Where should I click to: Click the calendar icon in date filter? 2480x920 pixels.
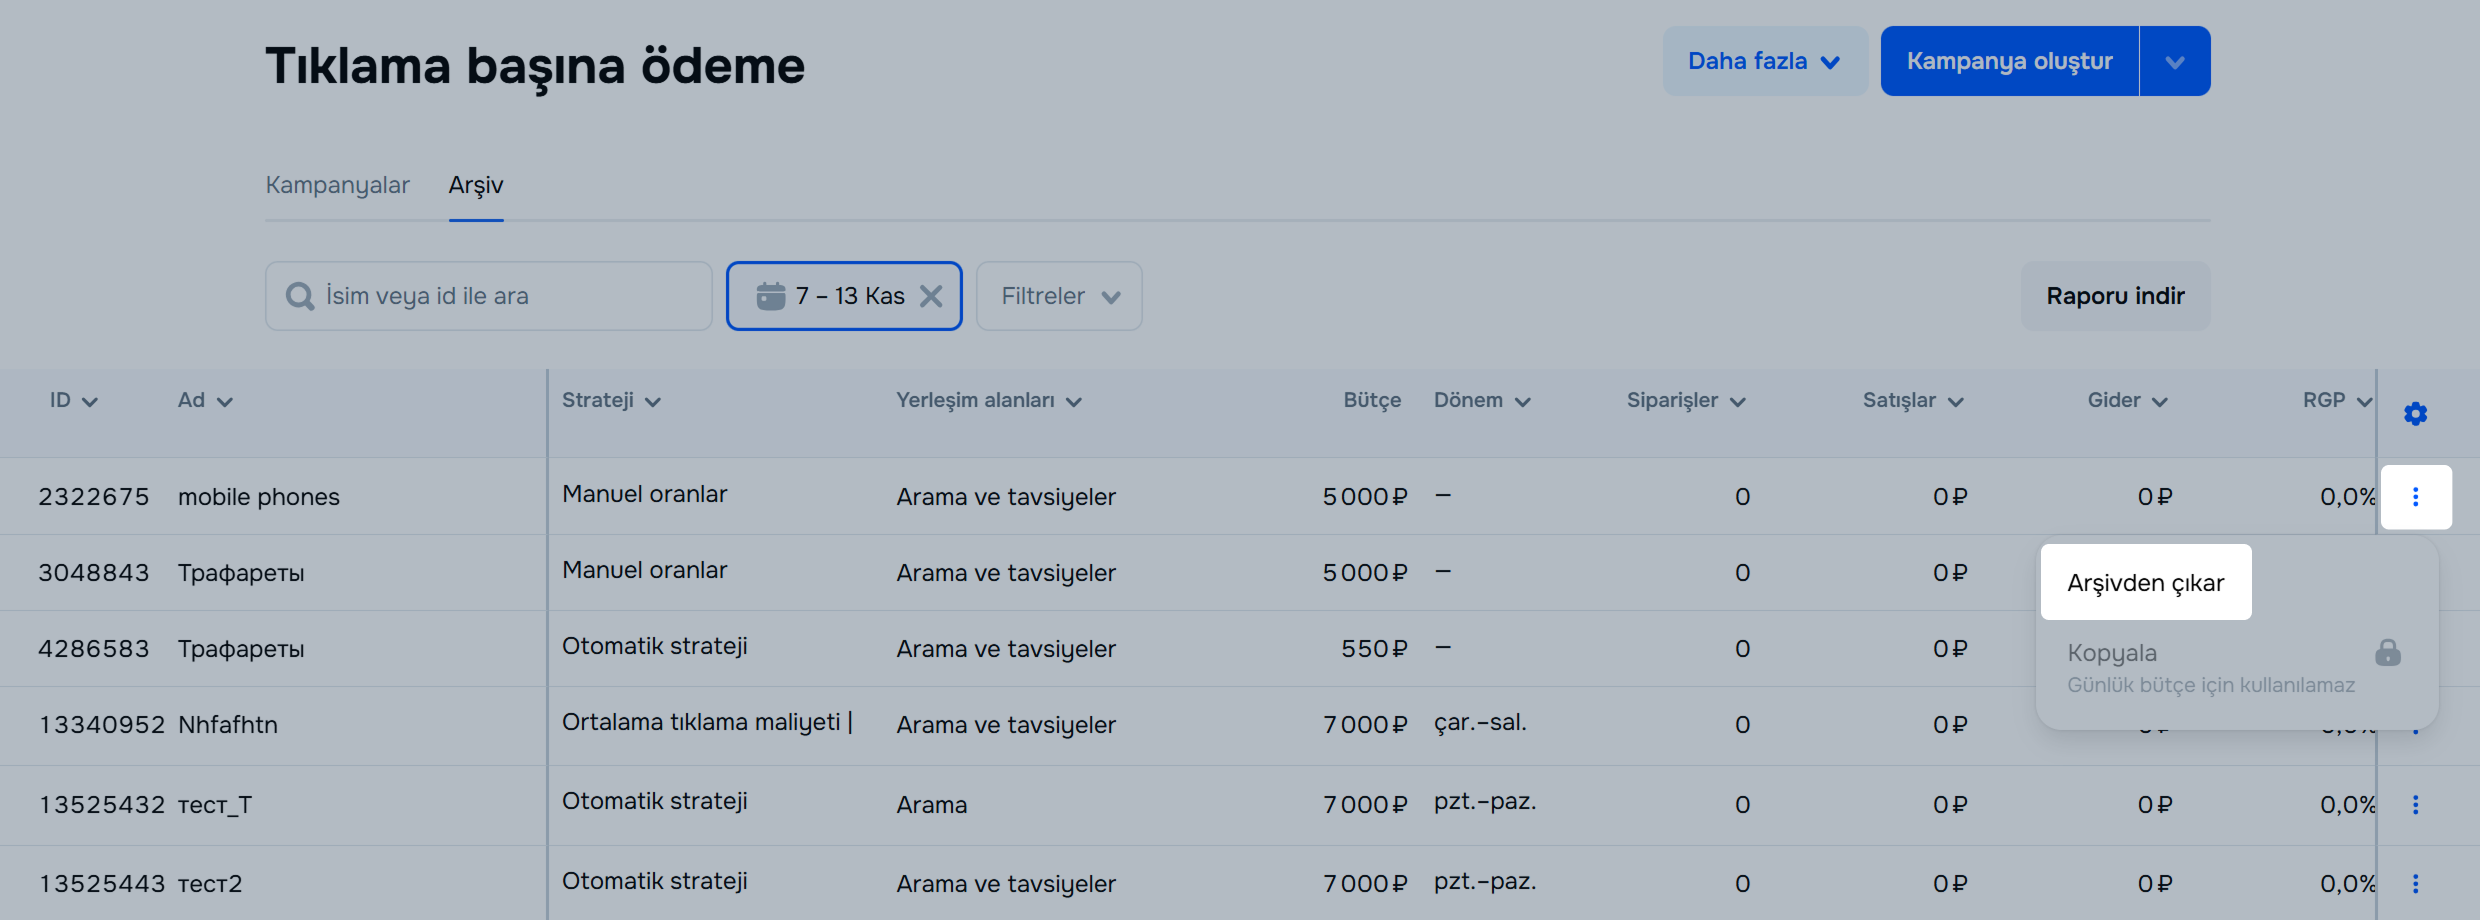click(771, 296)
